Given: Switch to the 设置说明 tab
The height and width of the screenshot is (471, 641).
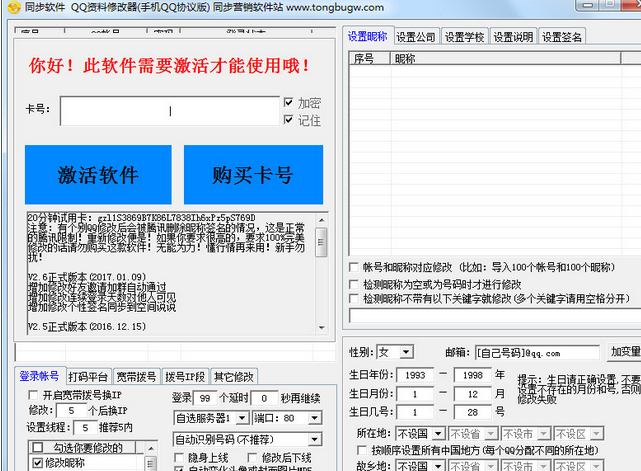Looking at the screenshot, I should [513, 37].
